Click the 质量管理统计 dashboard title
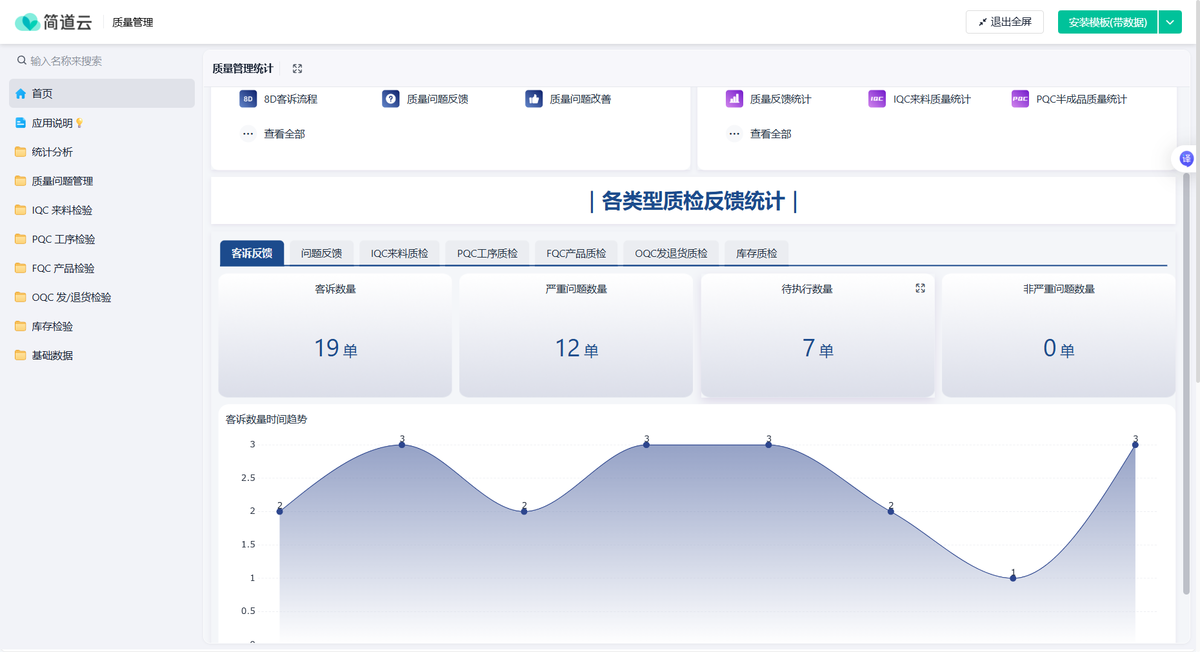The image size is (1200, 652). click(243, 69)
